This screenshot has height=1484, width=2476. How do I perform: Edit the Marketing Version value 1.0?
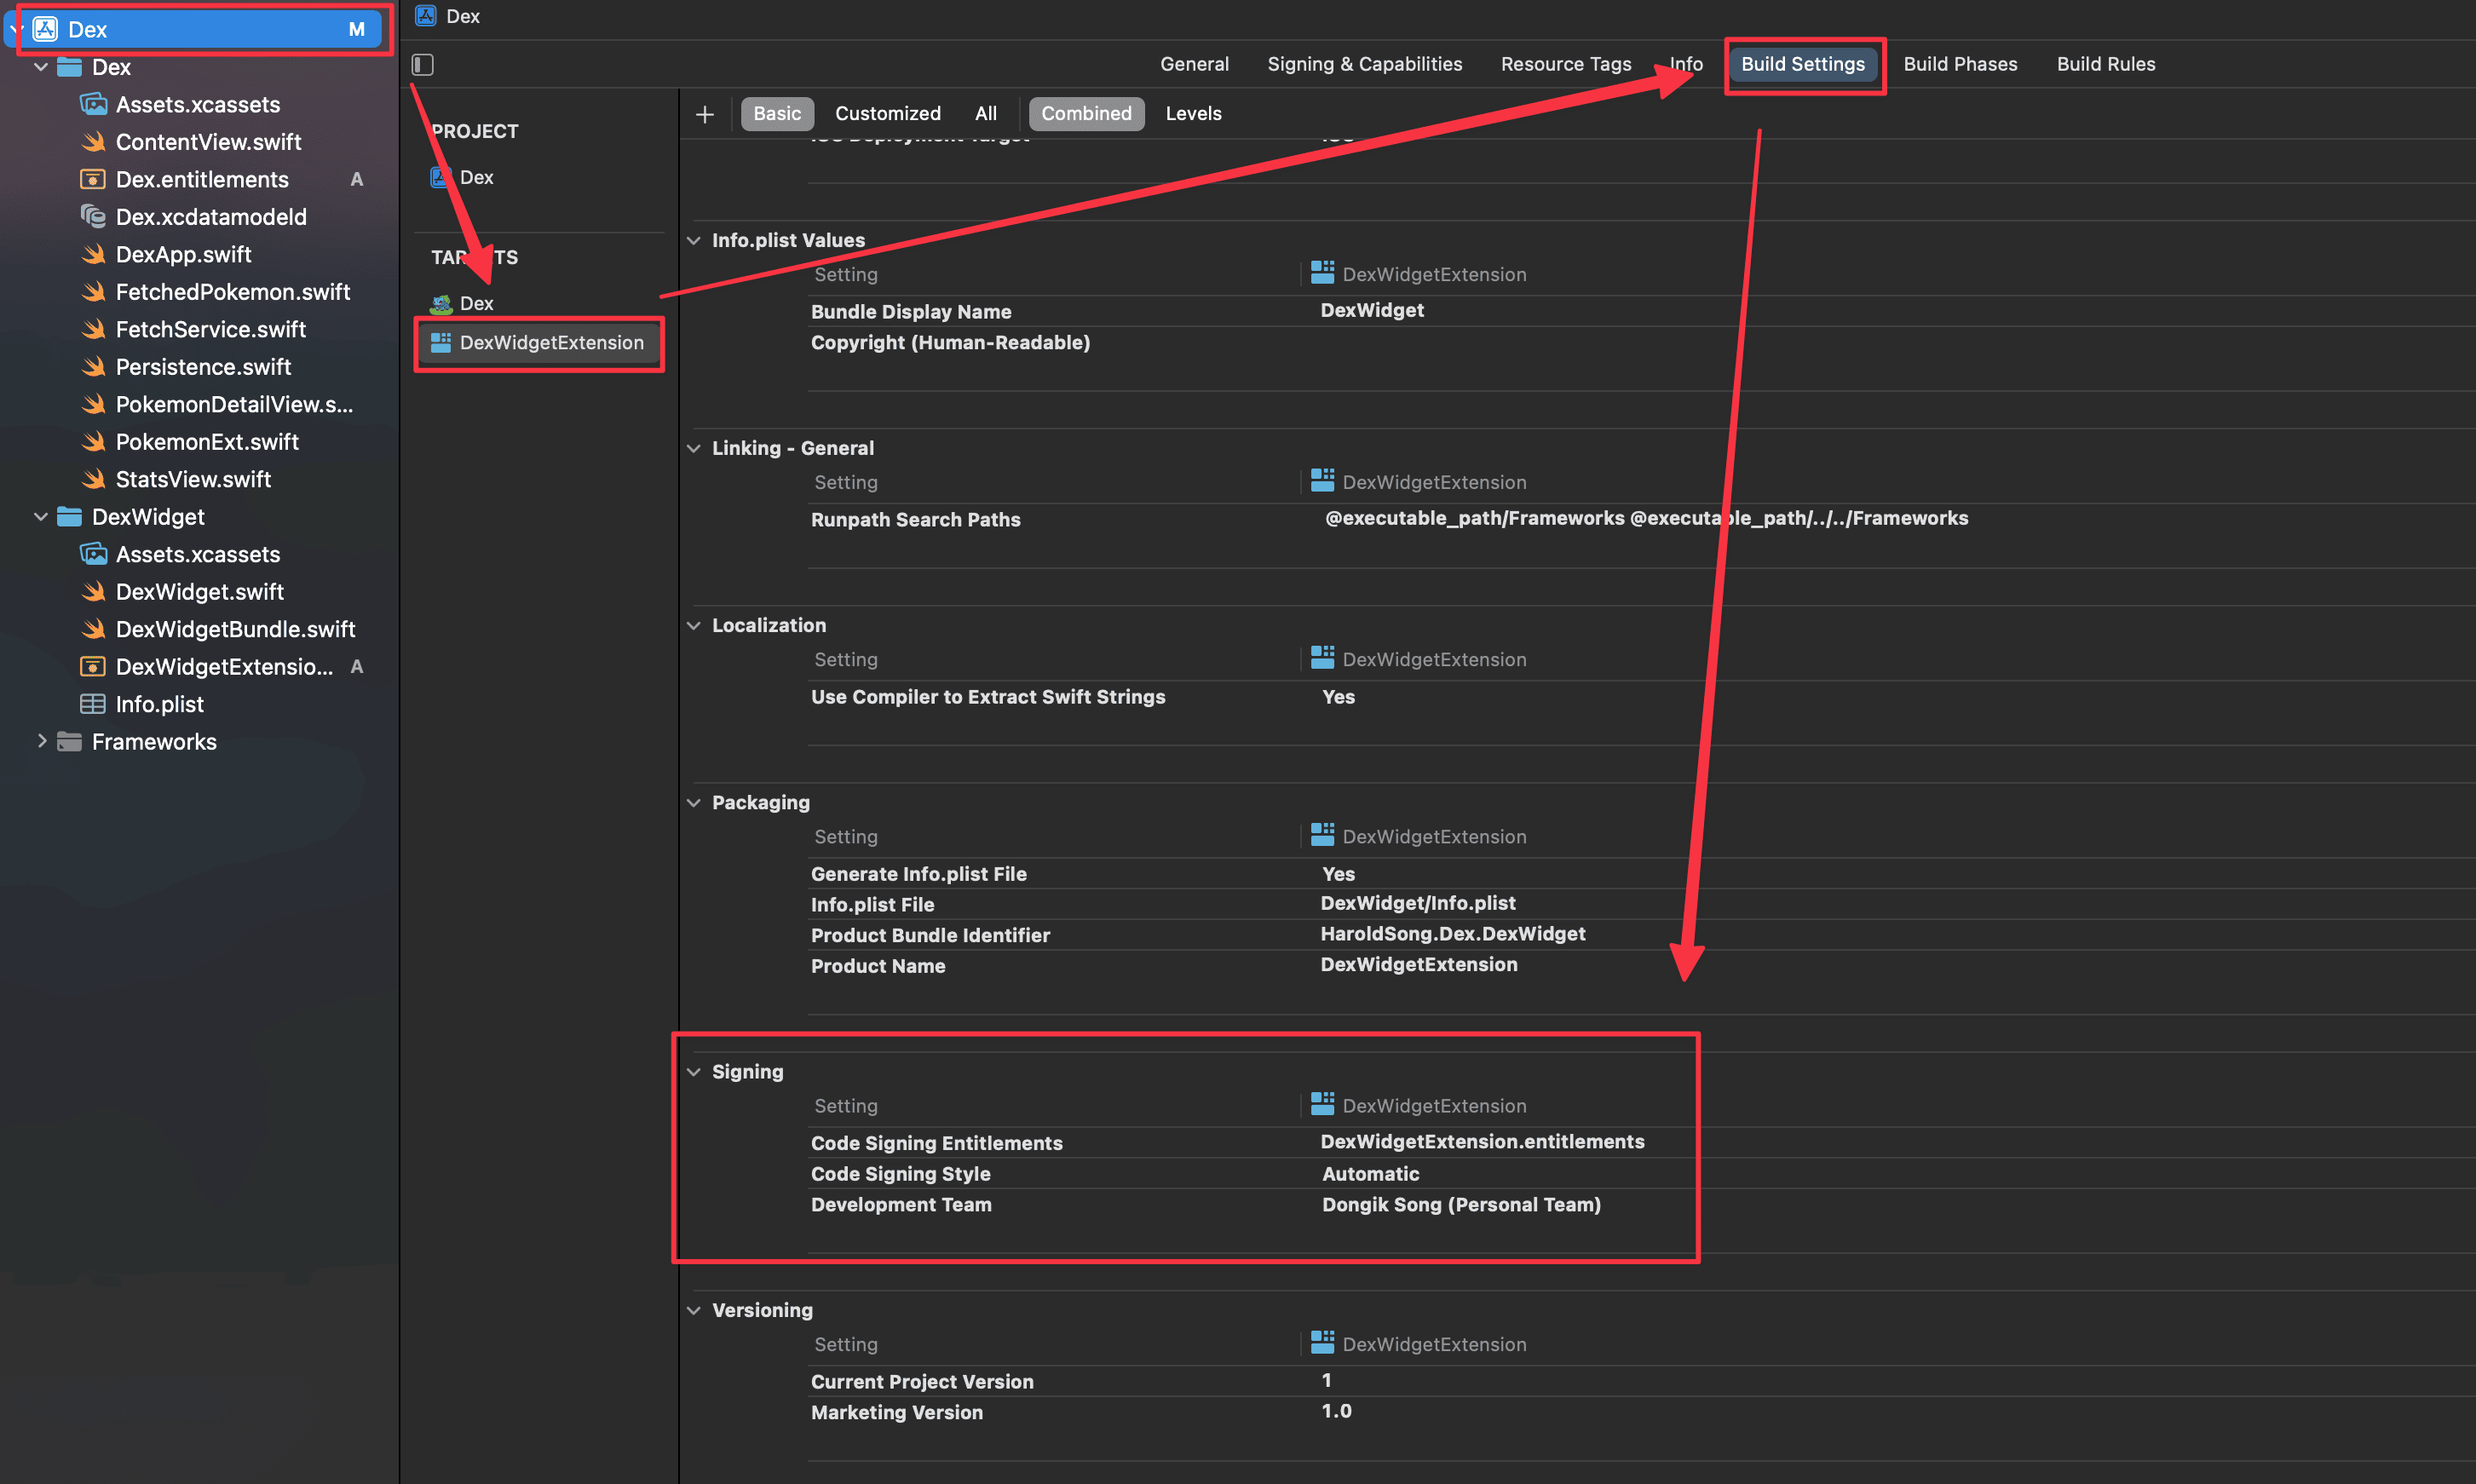pyautogui.click(x=1336, y=1411)
